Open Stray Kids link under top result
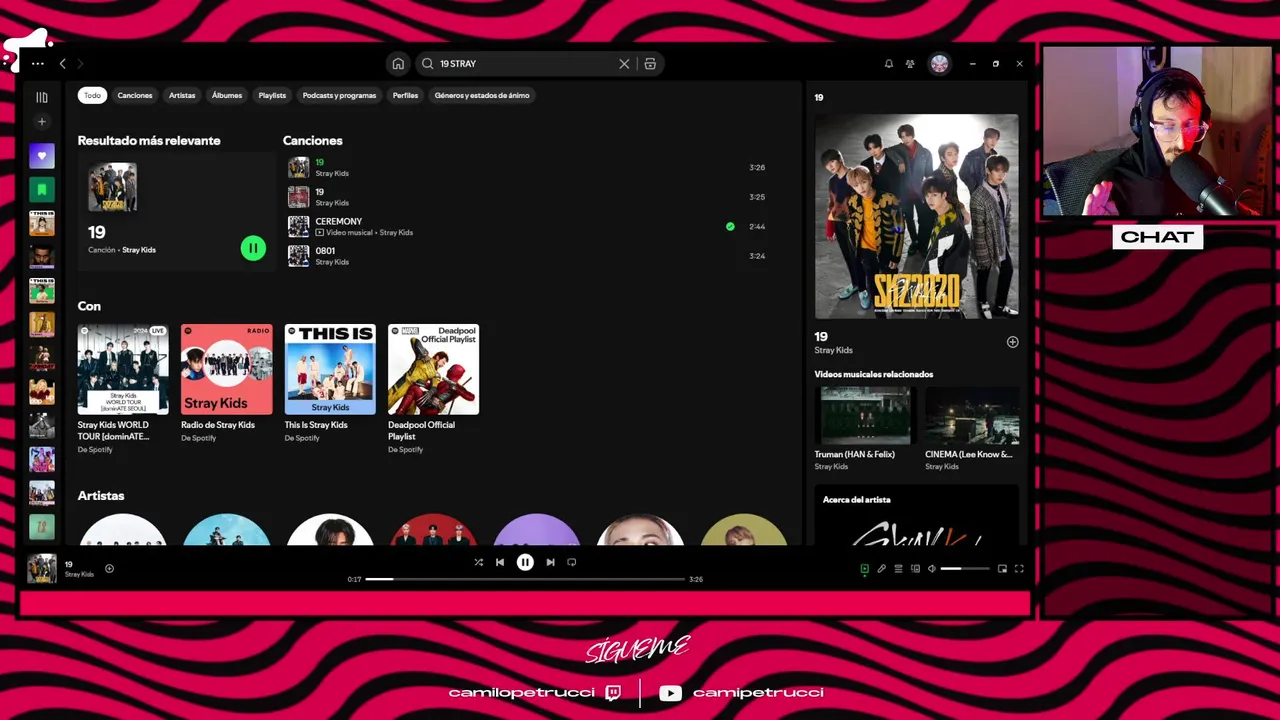Image resolution: width=1280 pixels, height=720 pixels. pos(139,250)
